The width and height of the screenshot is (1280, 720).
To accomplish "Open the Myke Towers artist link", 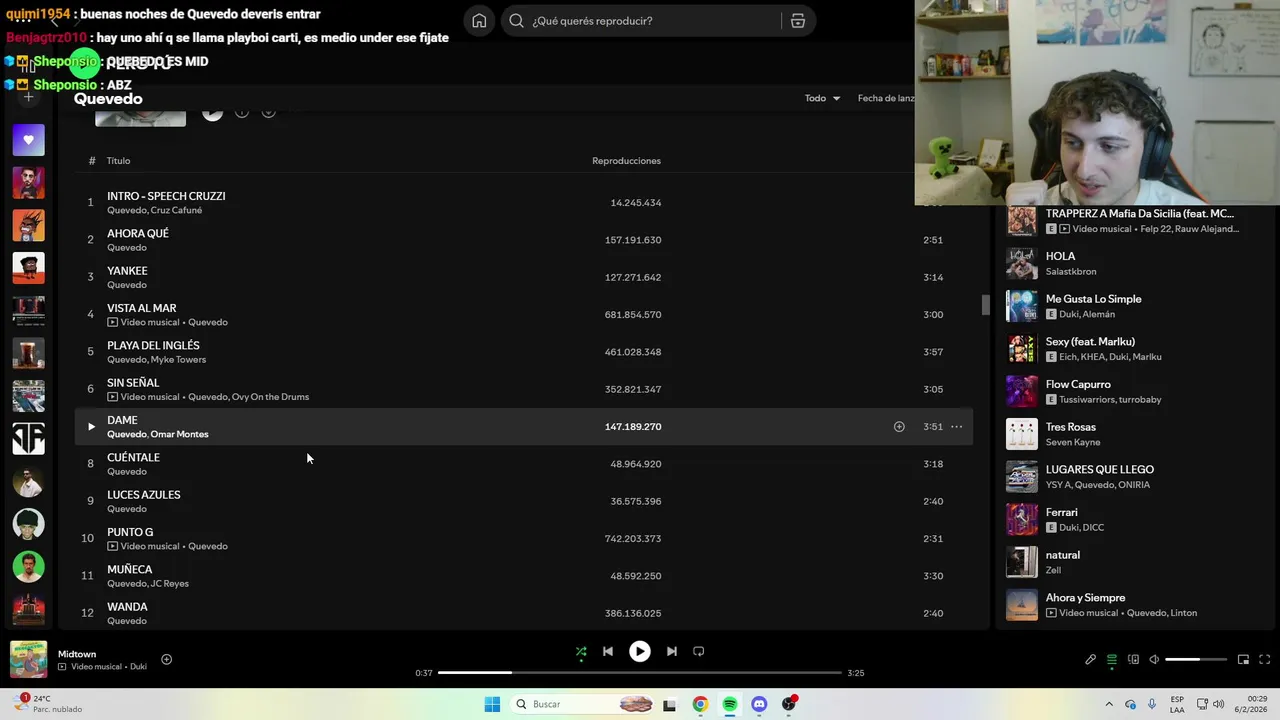I will 178,360.
